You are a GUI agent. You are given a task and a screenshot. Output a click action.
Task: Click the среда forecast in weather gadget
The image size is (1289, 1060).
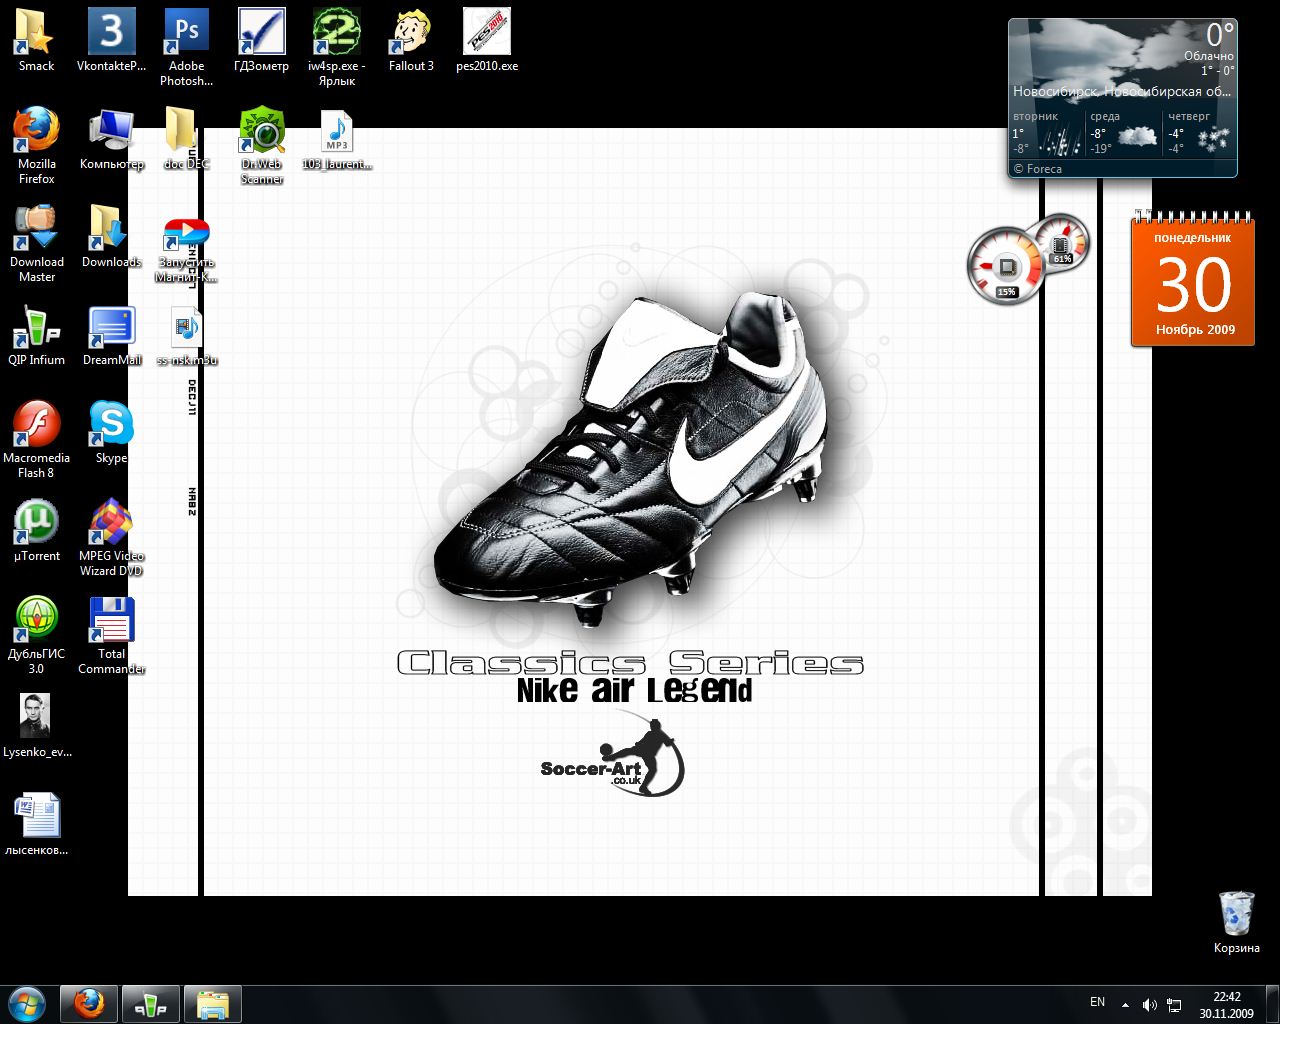tap(1124, 132)
